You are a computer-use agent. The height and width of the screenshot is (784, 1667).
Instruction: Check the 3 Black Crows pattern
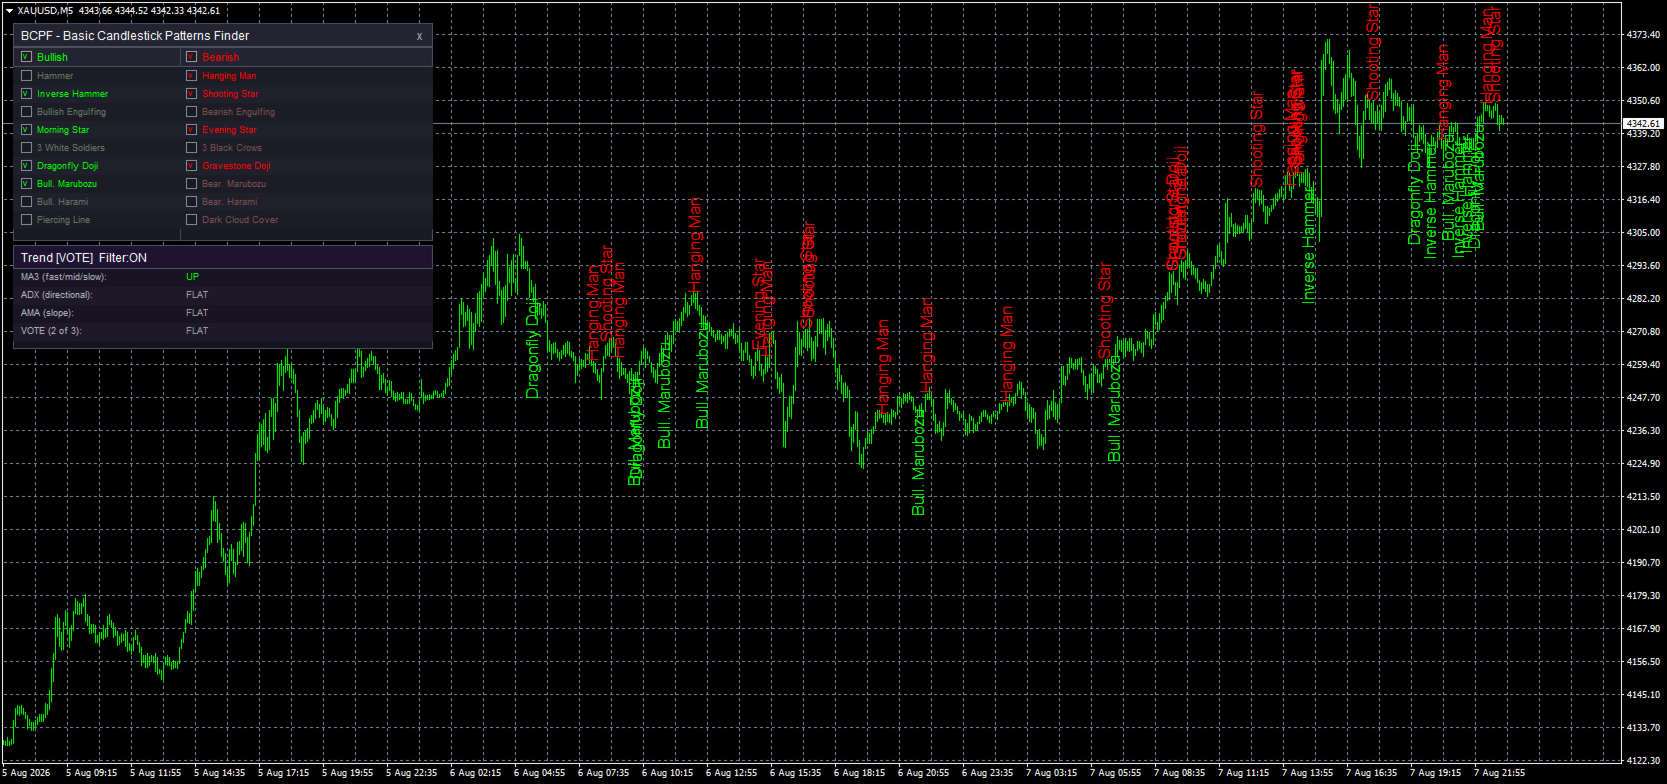click(192, 147)
